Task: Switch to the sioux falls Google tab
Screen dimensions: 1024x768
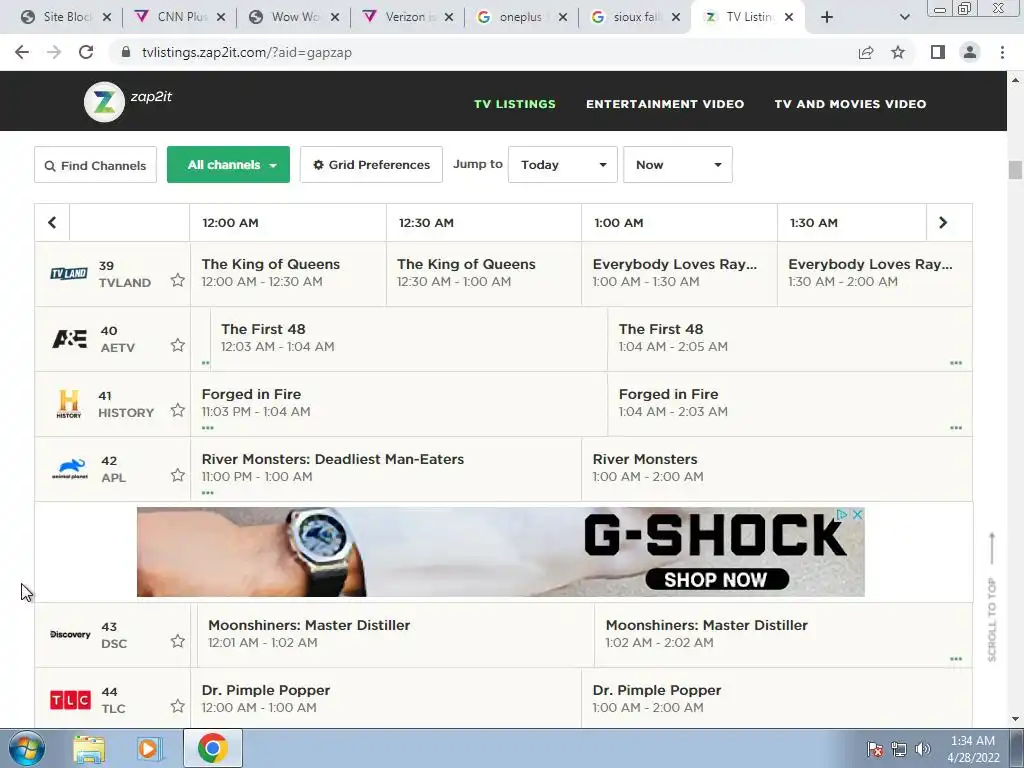Action: click(635, 17)
